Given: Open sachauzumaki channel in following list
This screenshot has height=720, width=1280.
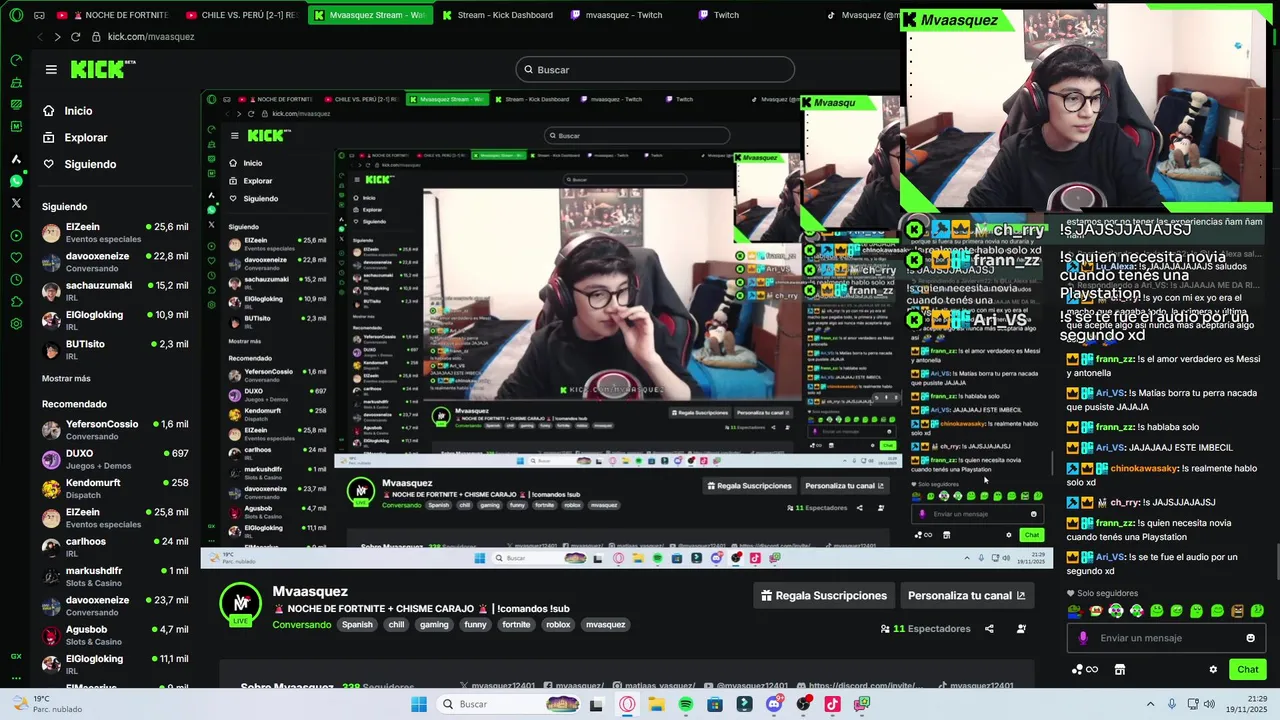Looking at the screenshot, I should click(115, 290).
